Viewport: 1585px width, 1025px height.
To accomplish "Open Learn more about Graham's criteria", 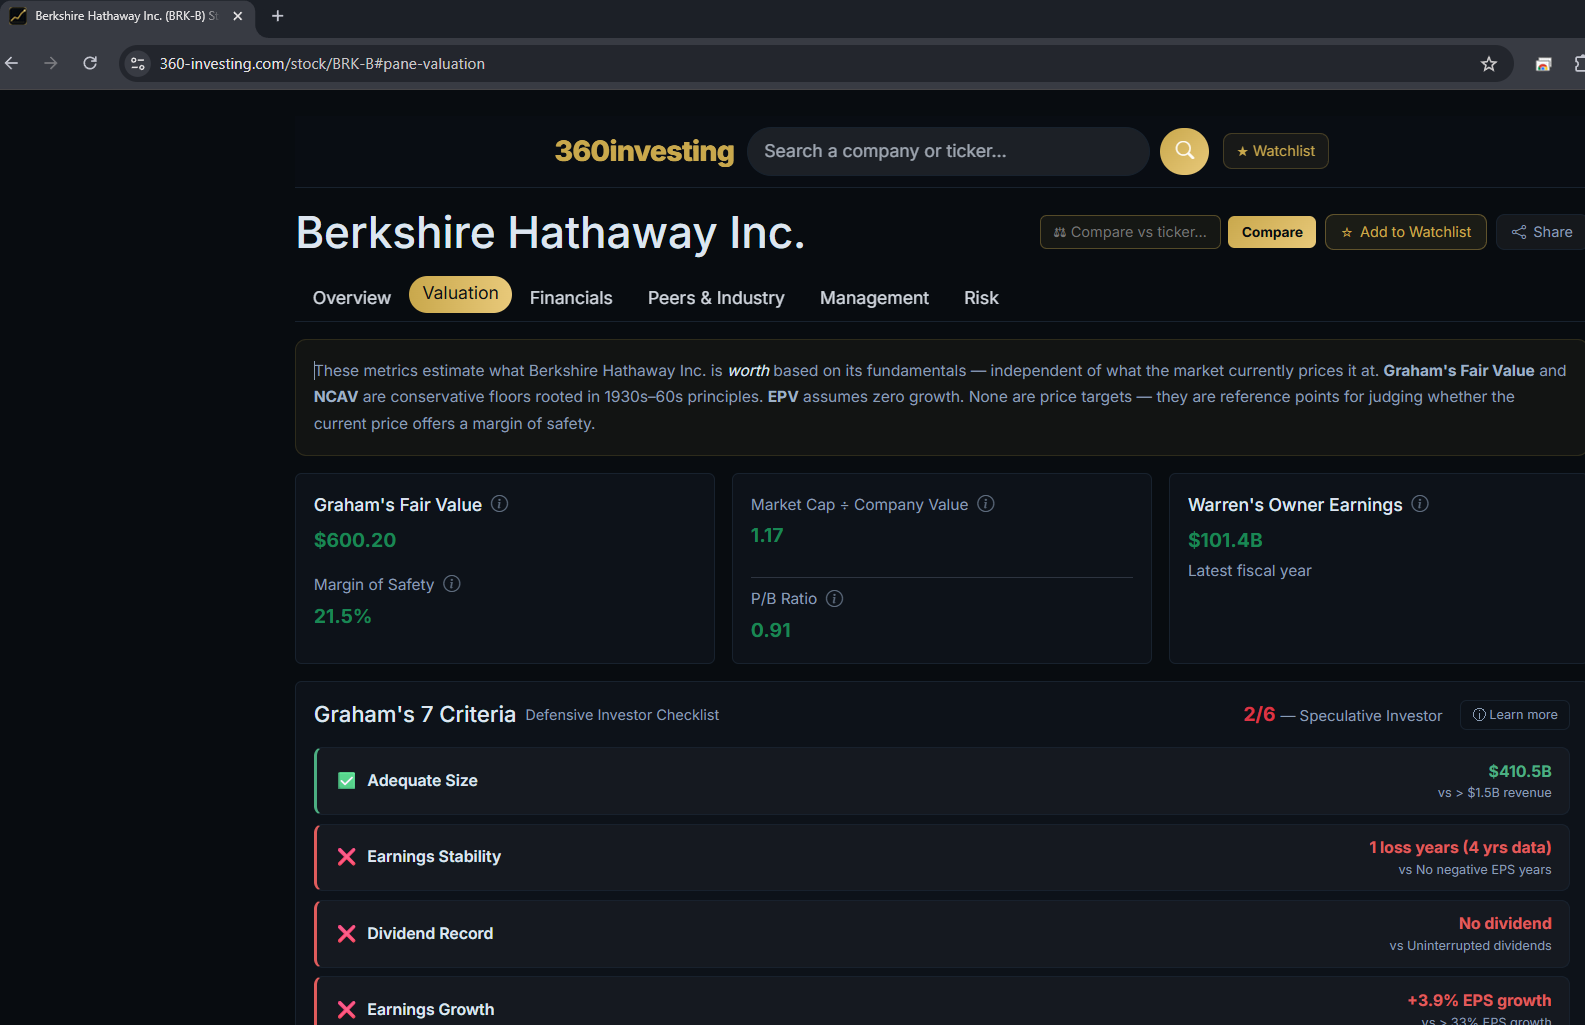I will (x=1515, y=715).
